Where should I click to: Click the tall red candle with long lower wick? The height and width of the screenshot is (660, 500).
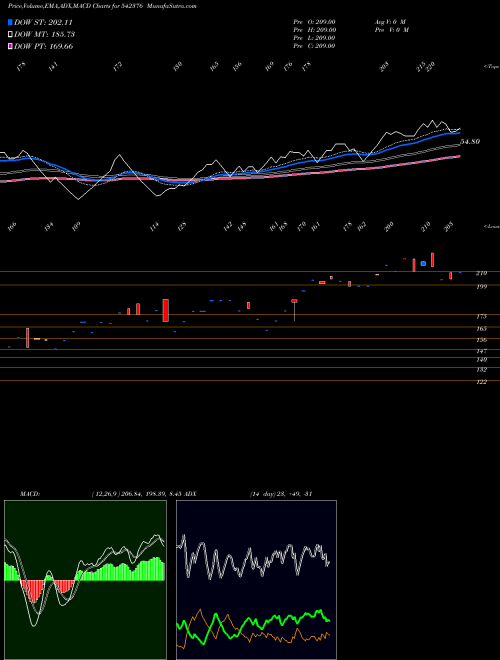click(x=294, y=310)
